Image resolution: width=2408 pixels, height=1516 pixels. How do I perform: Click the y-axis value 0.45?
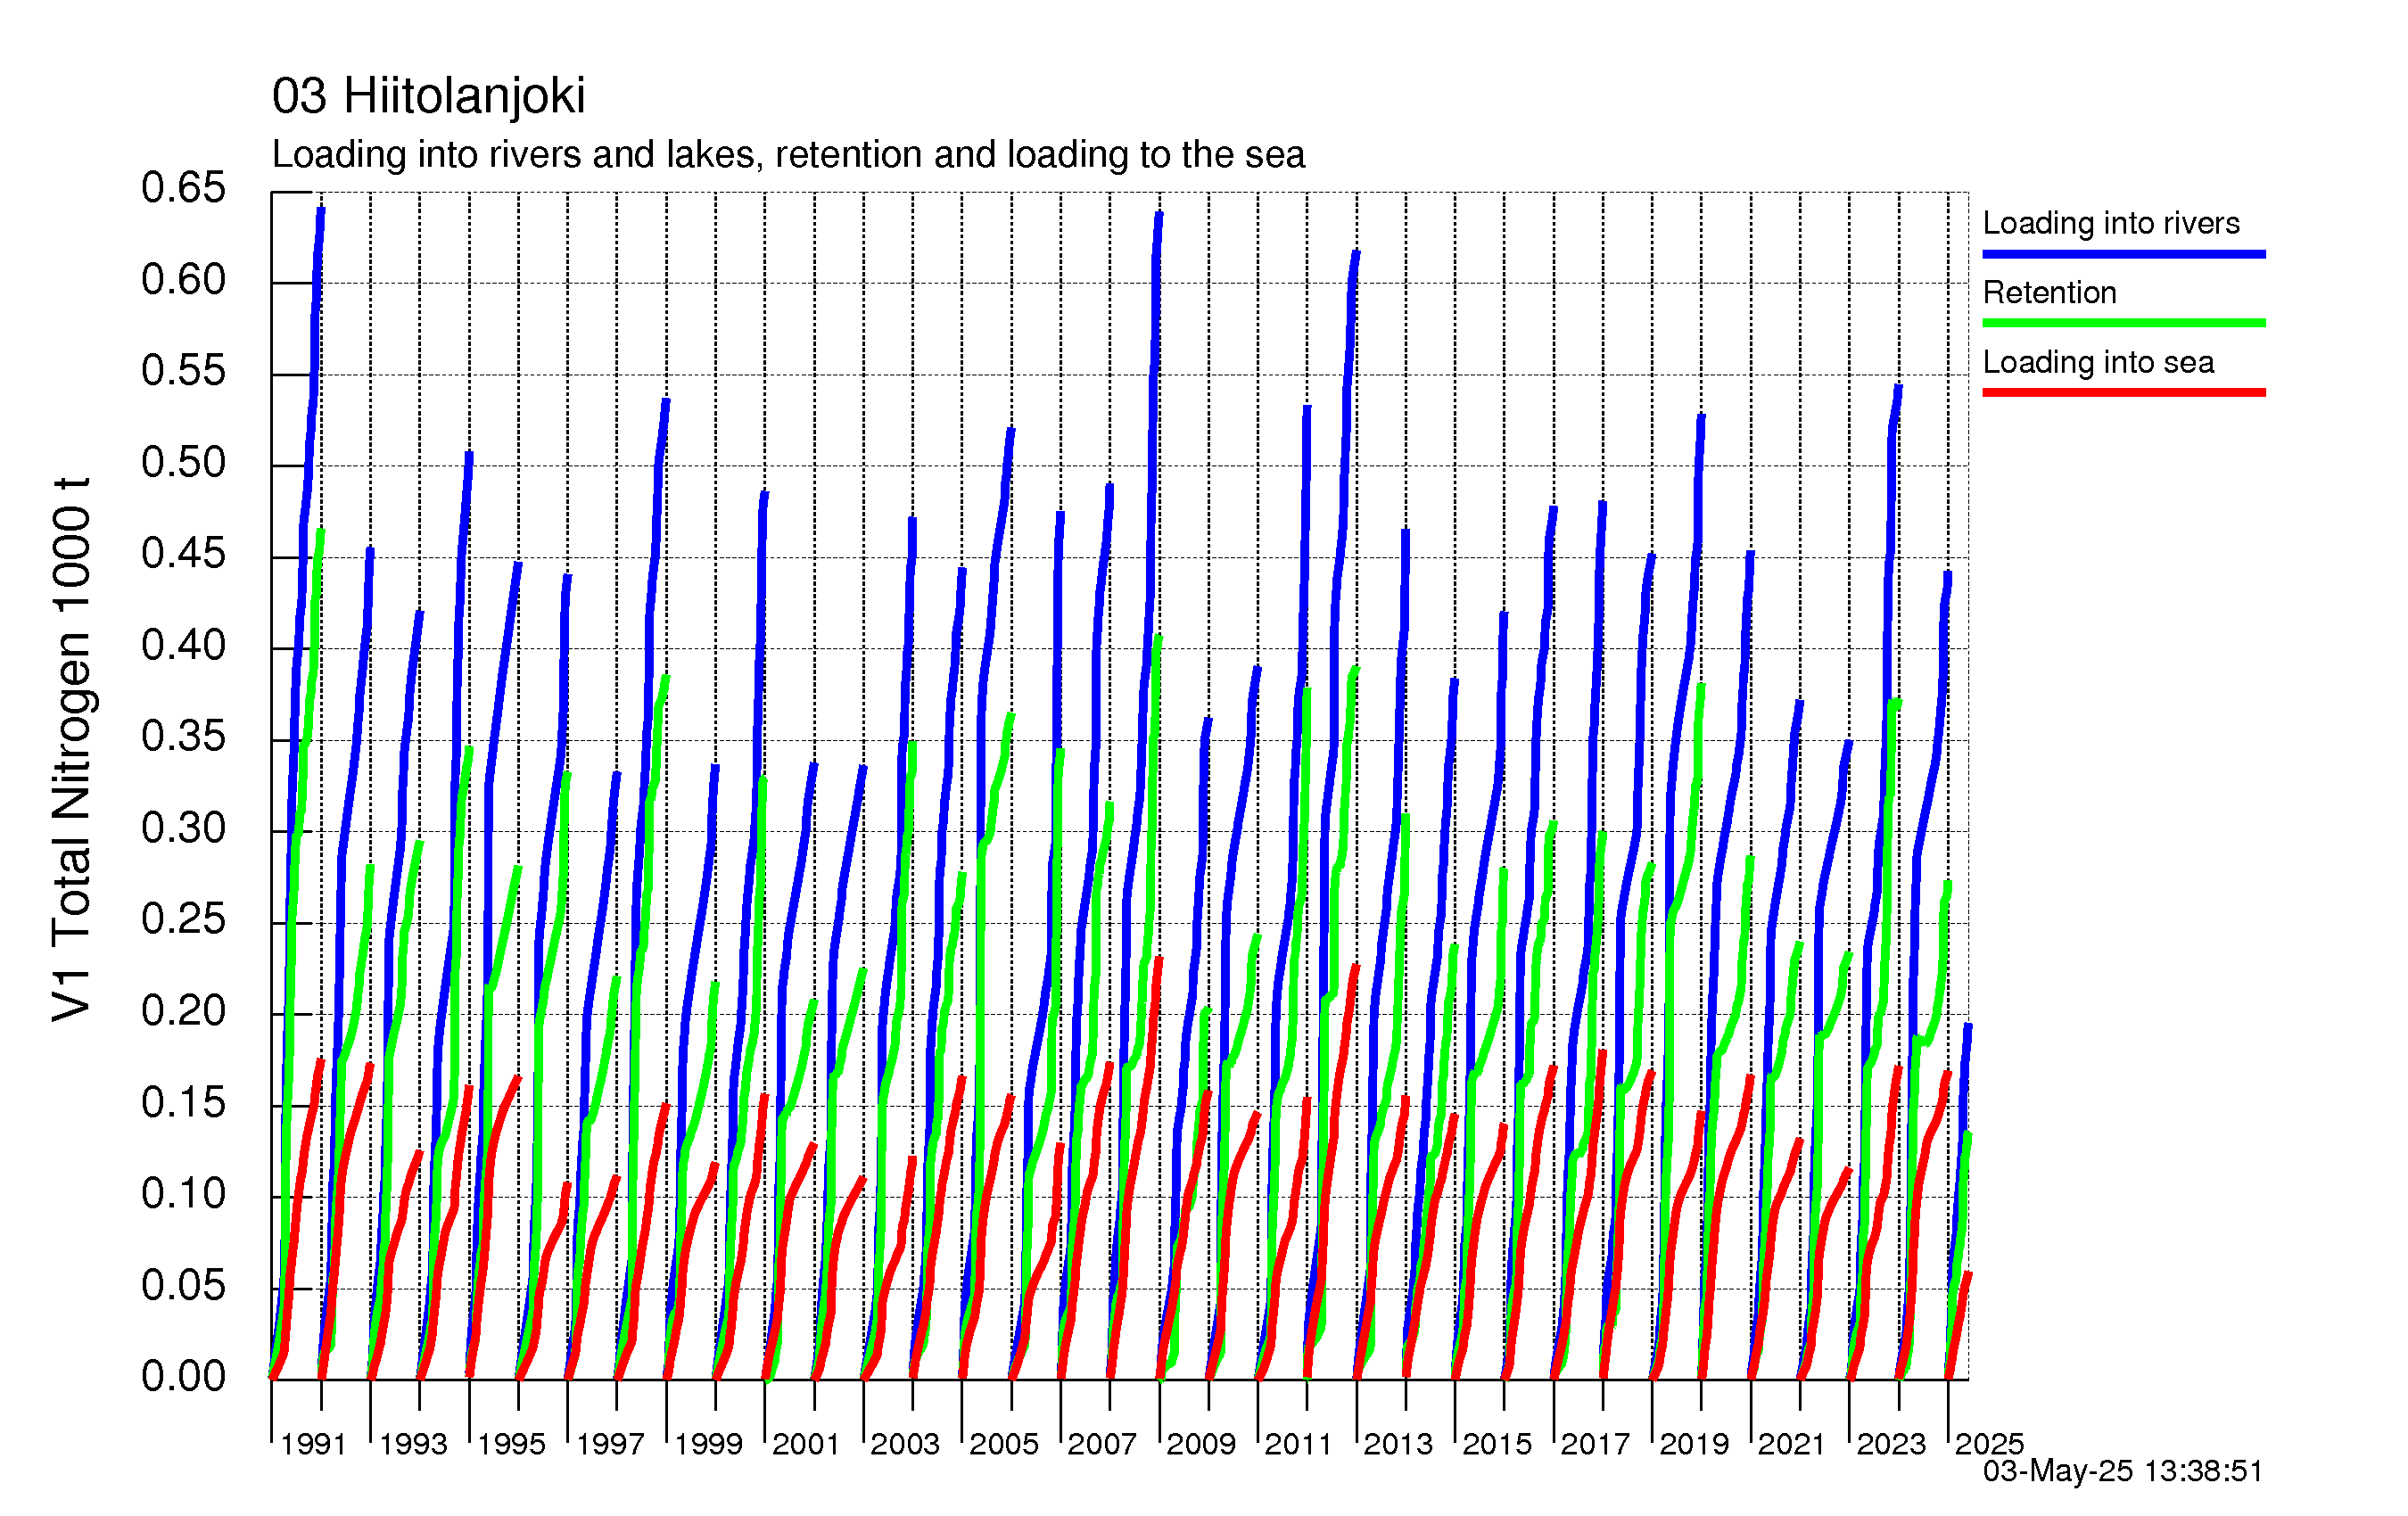pyautogui.click(x=183, y=554)
